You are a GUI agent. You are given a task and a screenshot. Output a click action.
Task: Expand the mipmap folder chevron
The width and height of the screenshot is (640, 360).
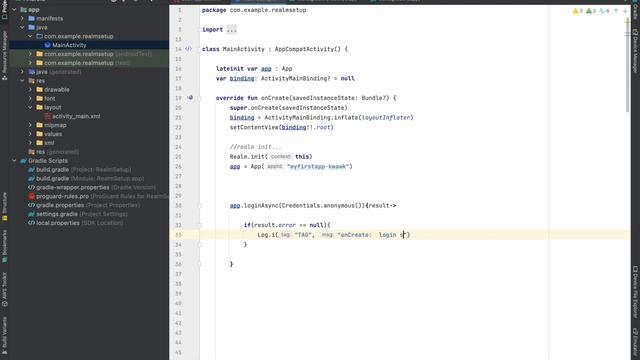(x=30, y=125)
